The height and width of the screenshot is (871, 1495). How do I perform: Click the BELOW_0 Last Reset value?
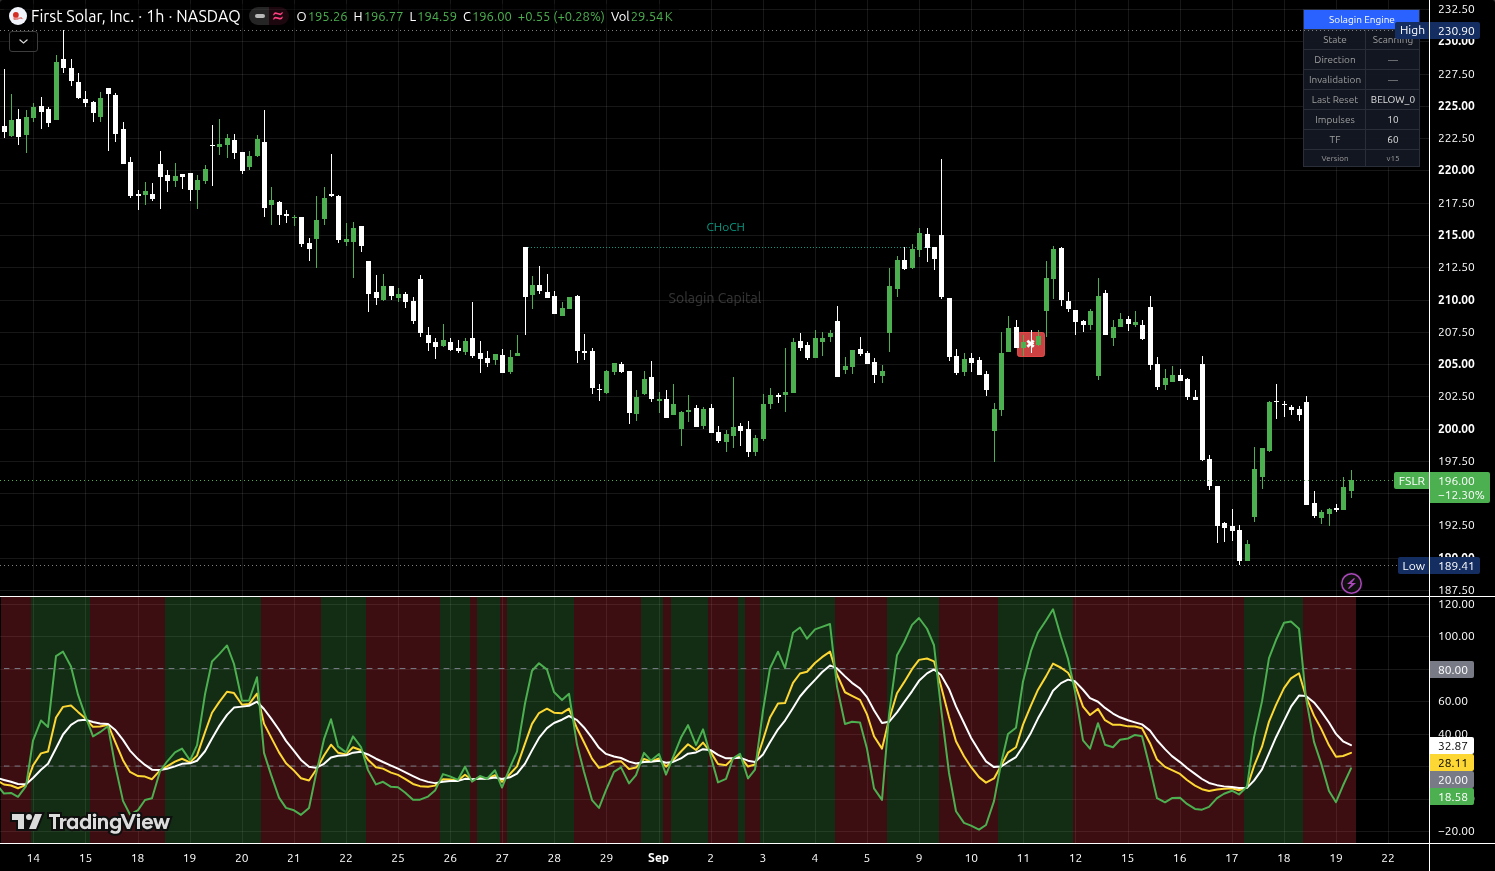coord(1393,100)
